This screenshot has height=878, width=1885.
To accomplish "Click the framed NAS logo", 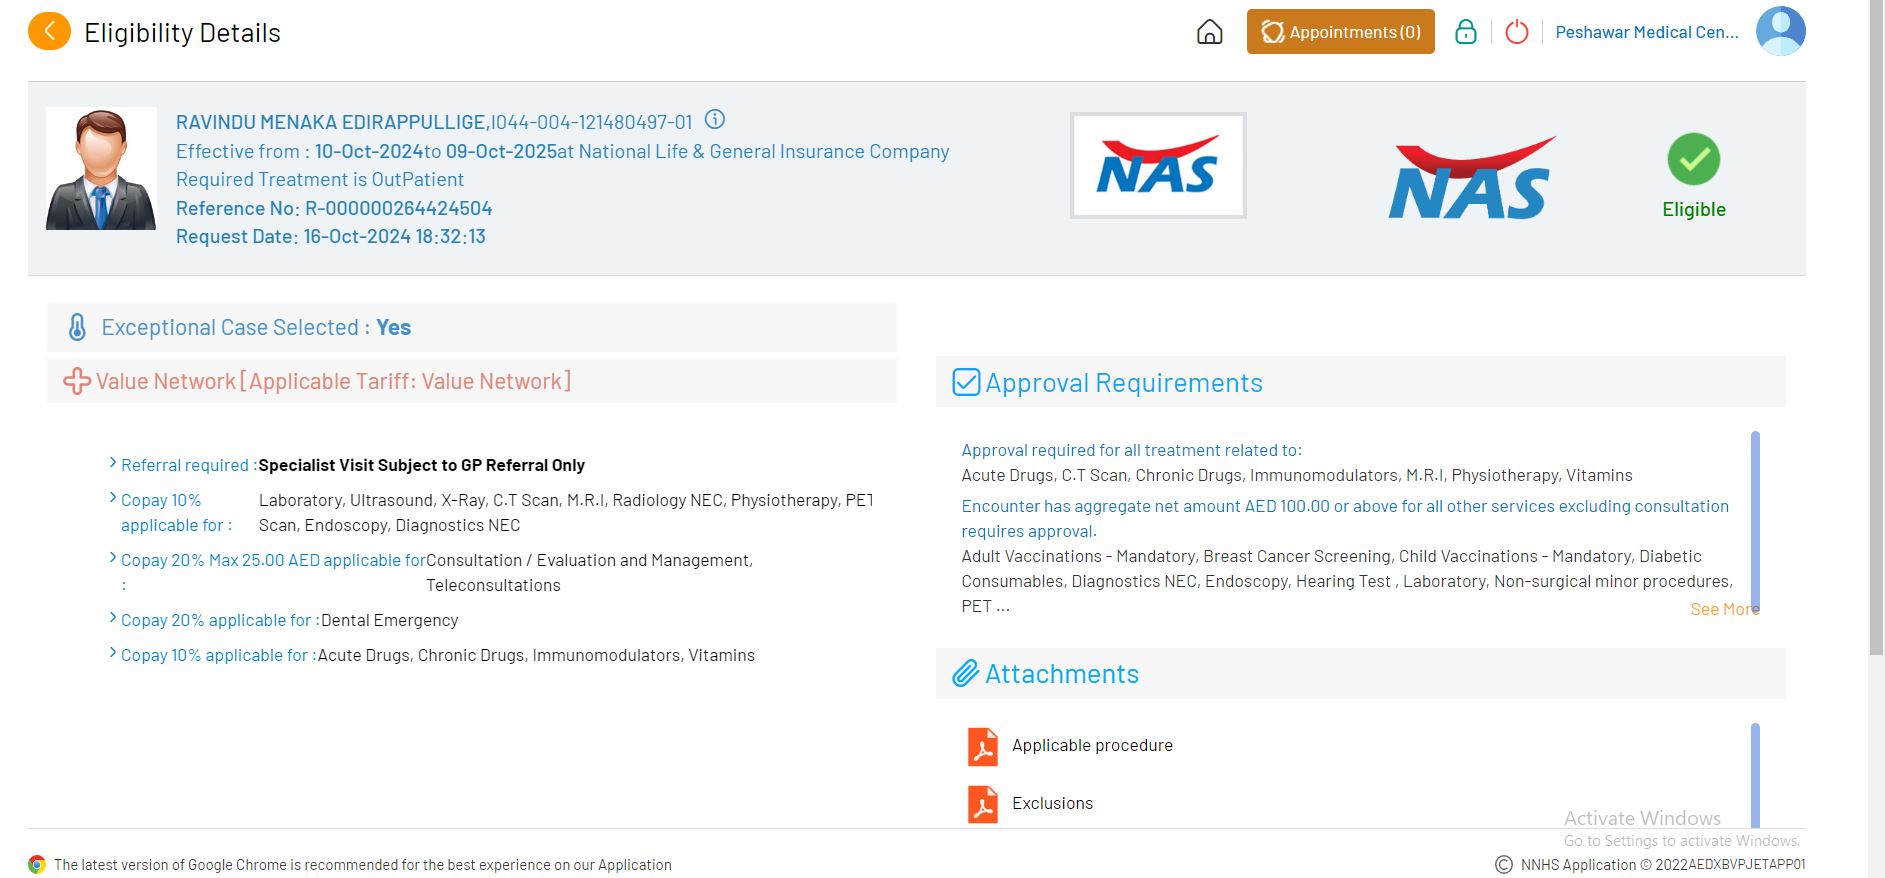I will pyautogui.click(x=1158, y=165).
